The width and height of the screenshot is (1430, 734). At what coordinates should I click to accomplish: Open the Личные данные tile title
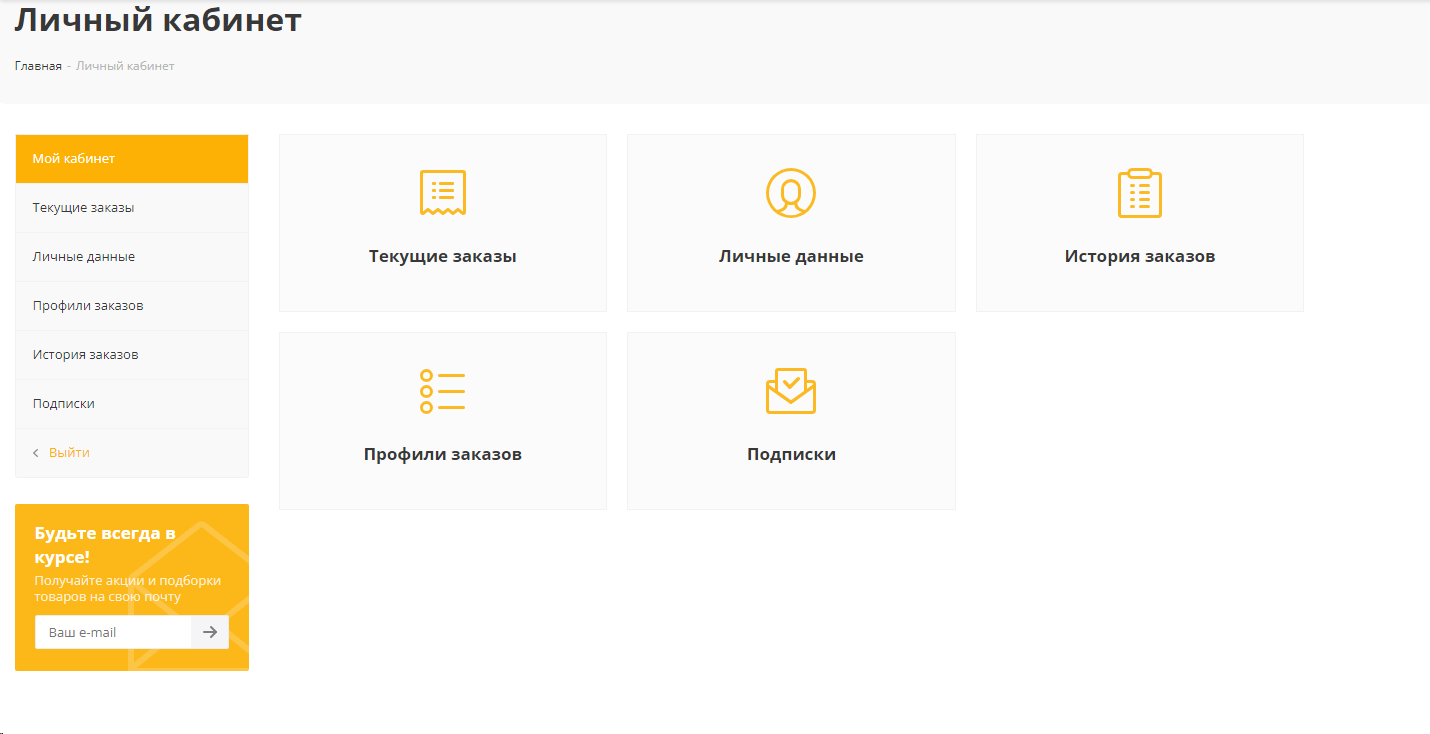(790, 256)
